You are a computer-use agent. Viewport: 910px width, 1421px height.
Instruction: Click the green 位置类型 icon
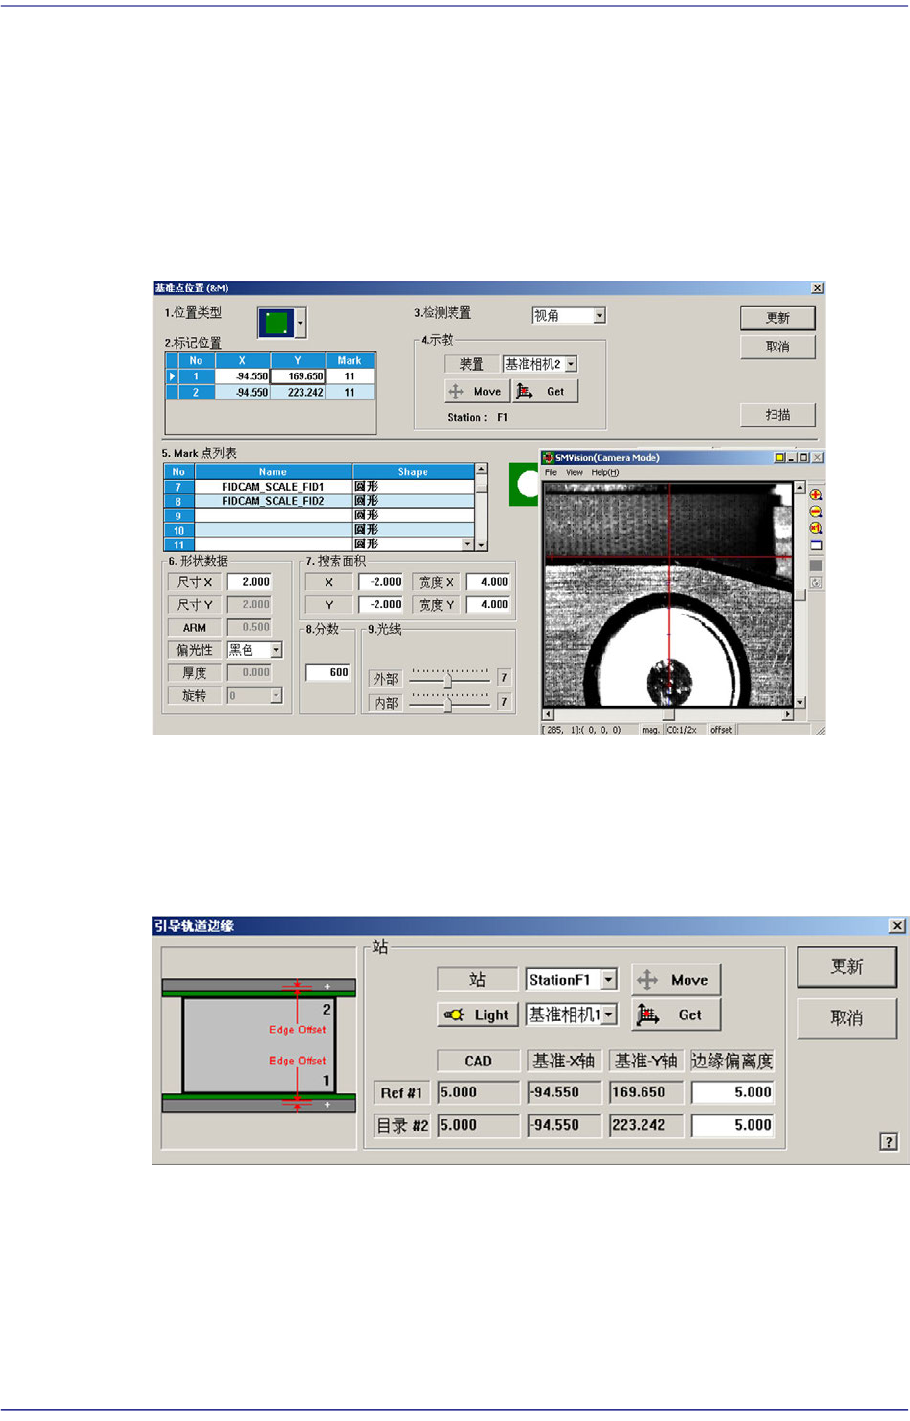point(276,323)
